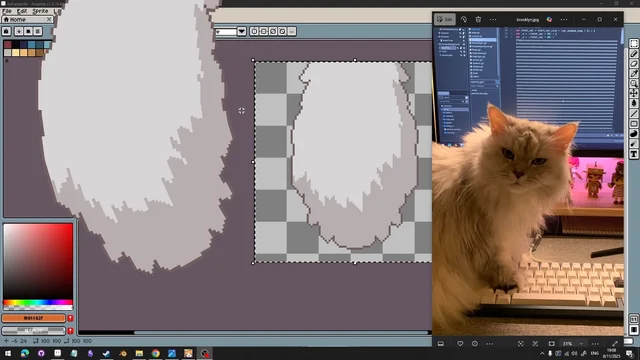This screenshot has width=640, height=360.
Task: Close the Home tab
Action: click(x=49, y=19)
